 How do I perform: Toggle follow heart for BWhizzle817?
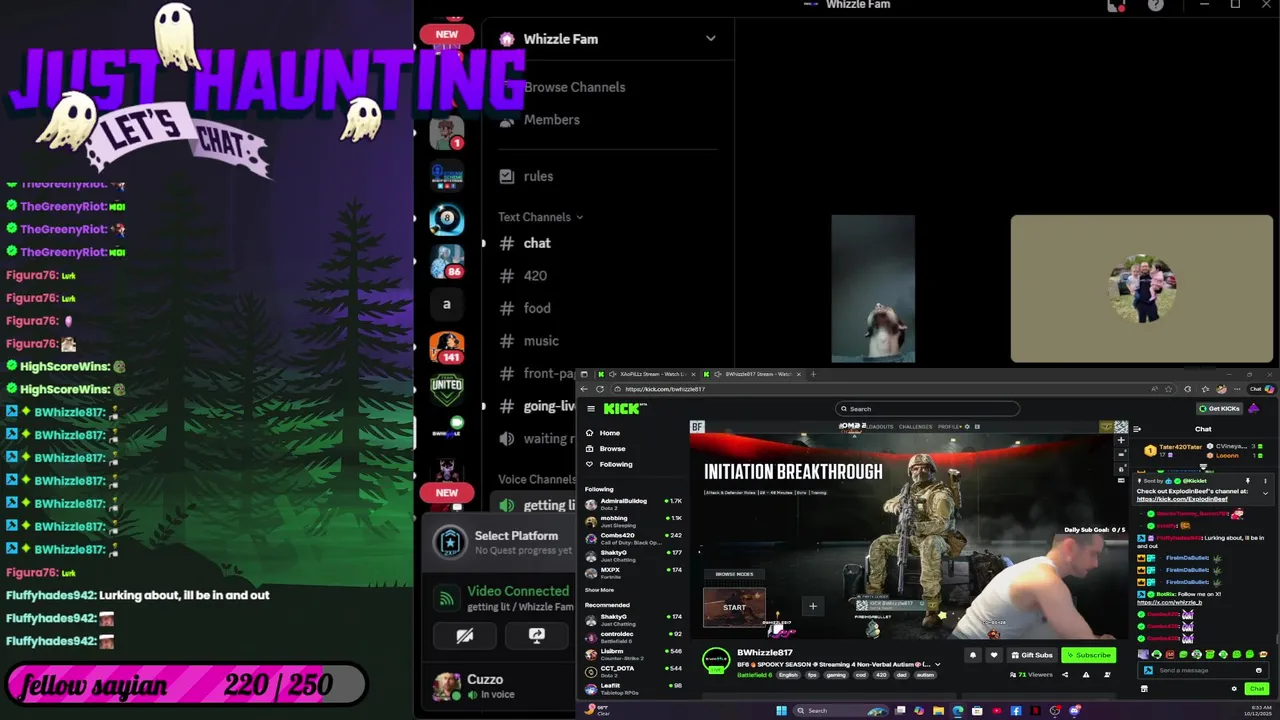(993, 655)
